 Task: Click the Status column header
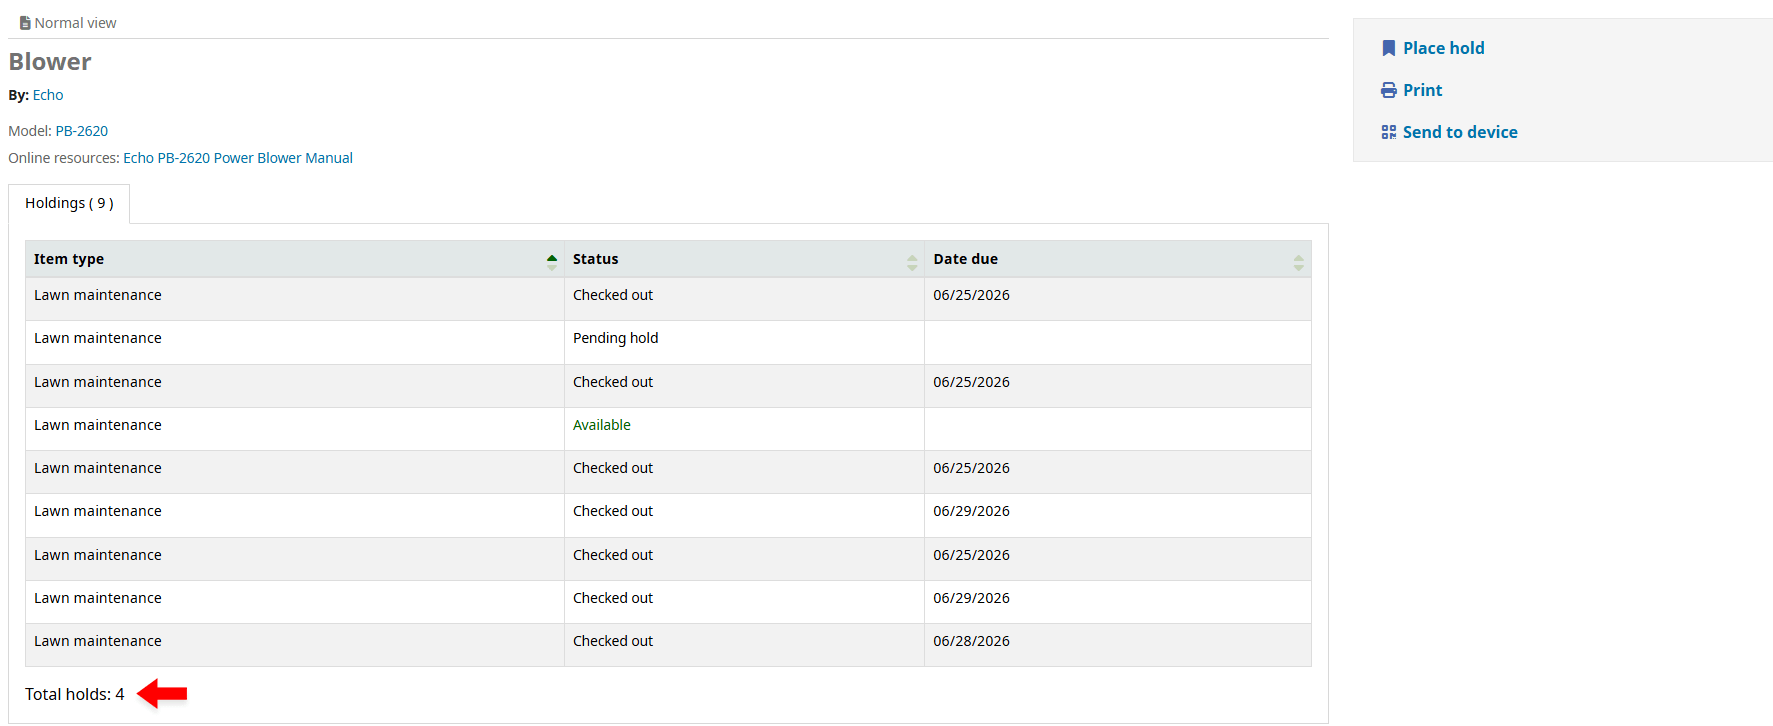[x=744, y=259]
